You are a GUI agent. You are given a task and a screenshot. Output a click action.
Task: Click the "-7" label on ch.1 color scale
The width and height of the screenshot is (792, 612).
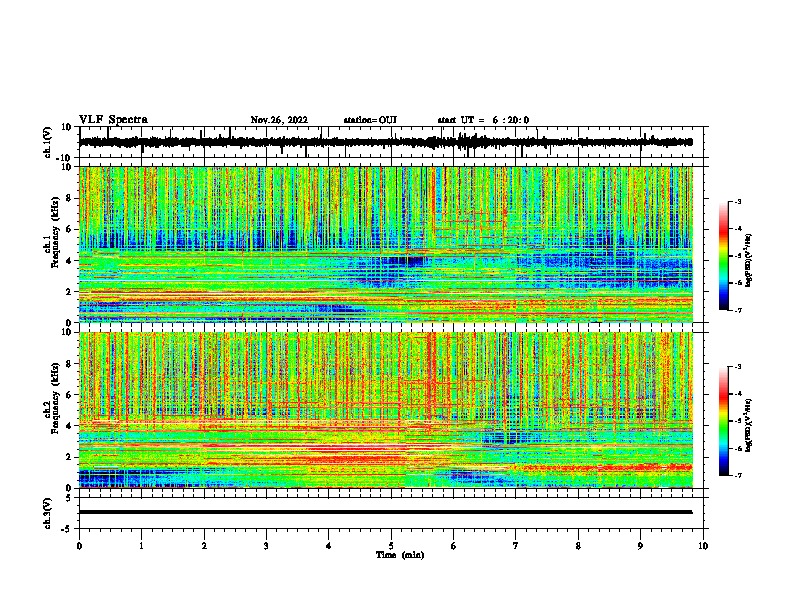pos(737,310)
